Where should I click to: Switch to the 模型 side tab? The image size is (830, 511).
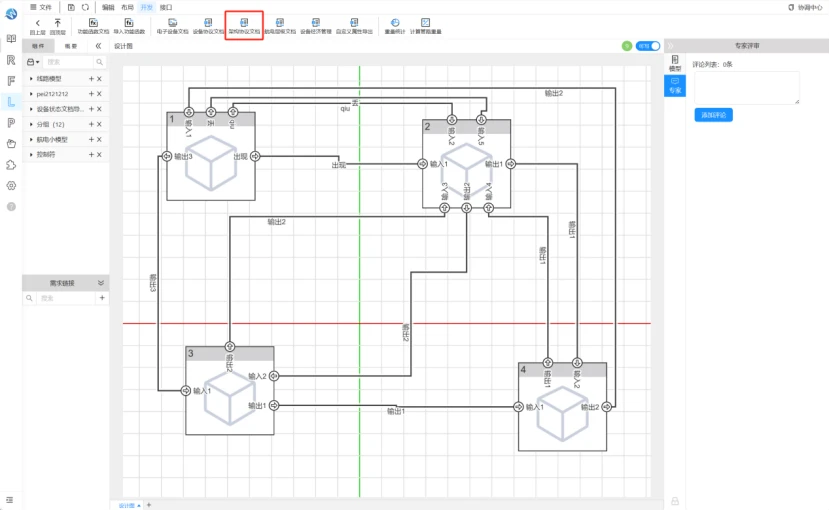675,64
